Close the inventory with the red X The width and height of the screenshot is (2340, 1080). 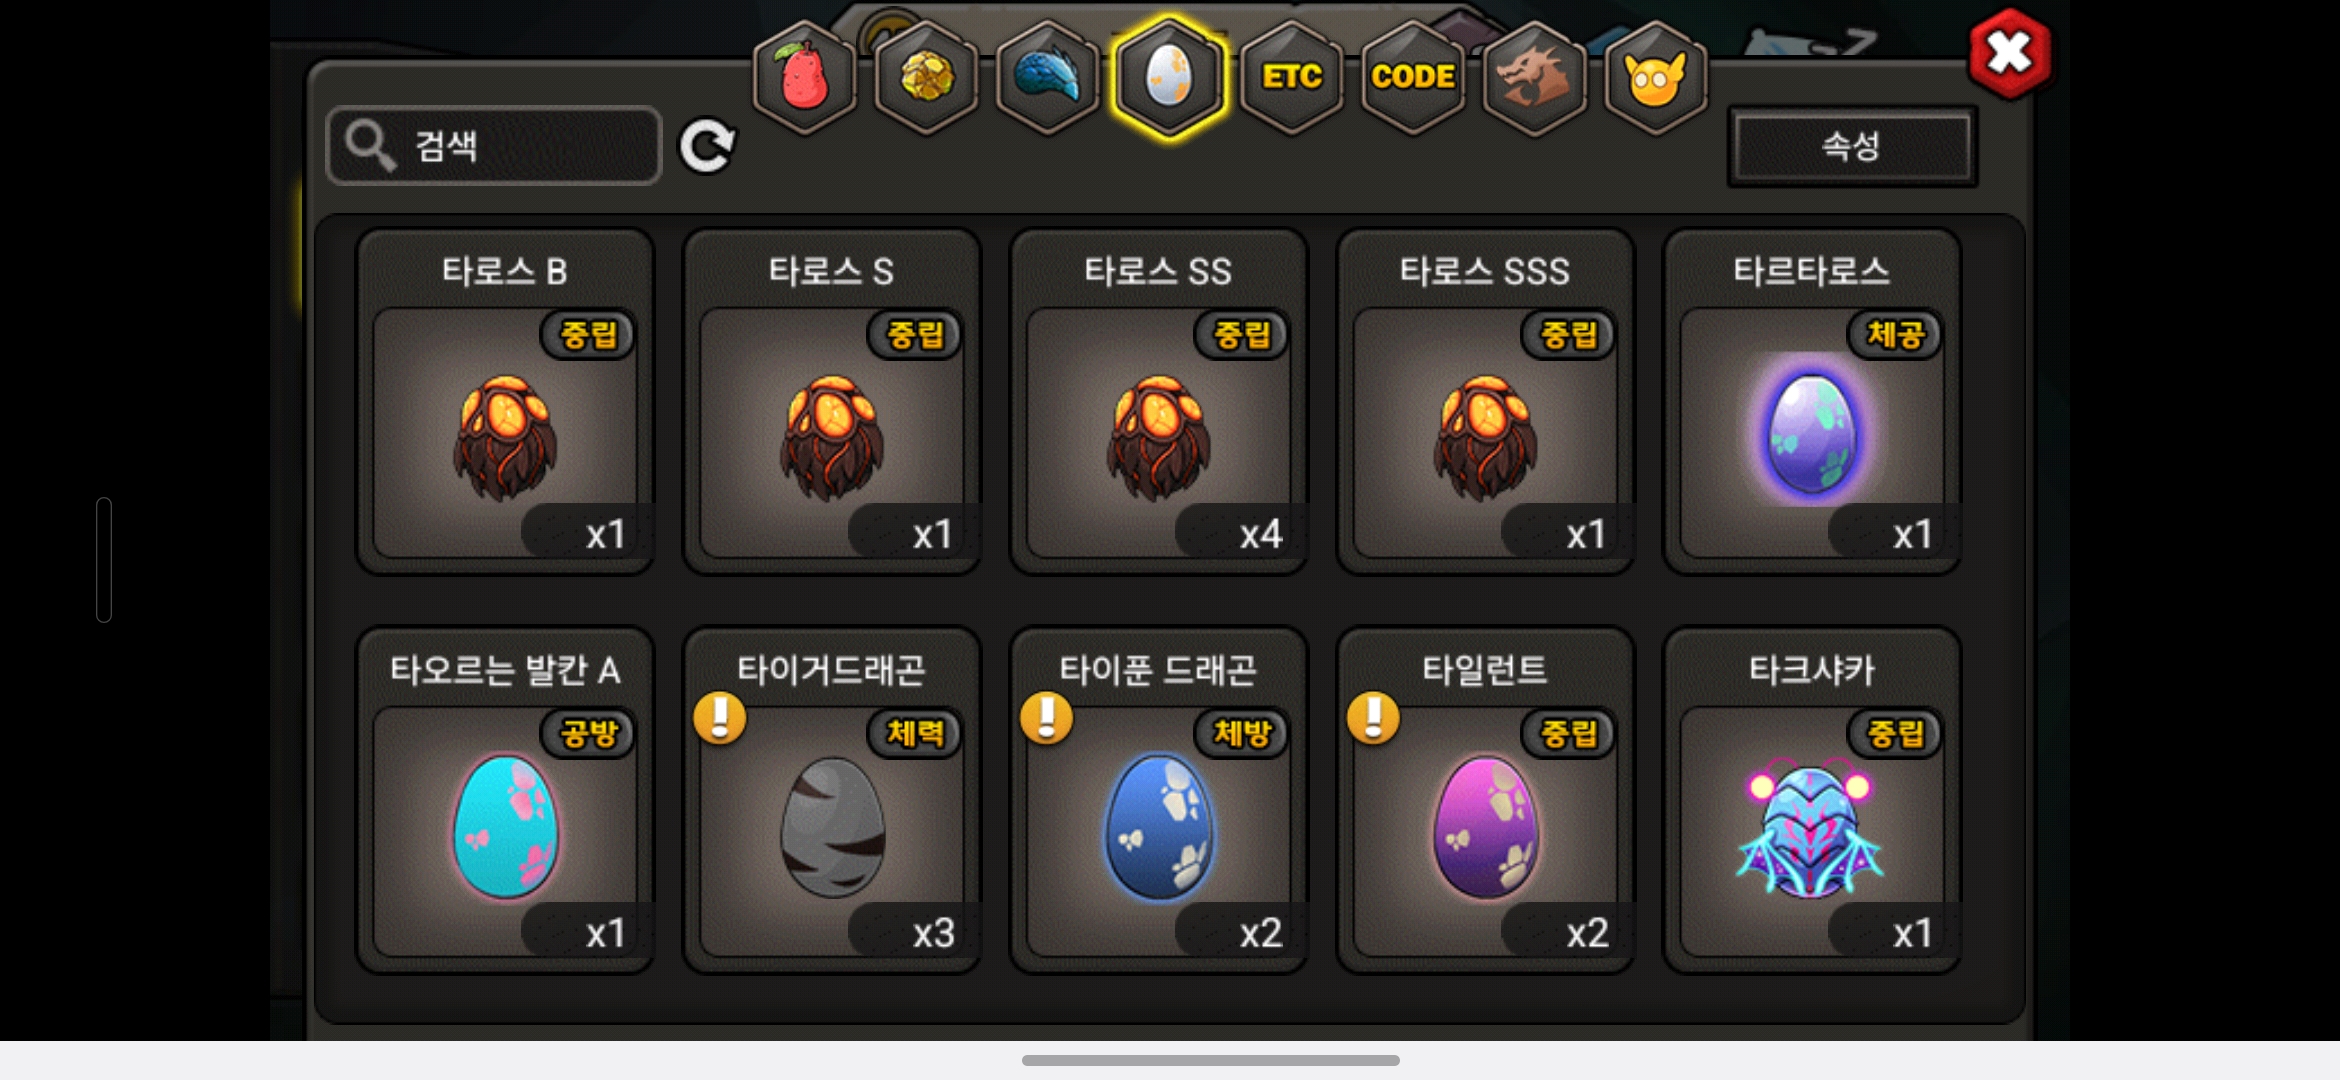2009,53
